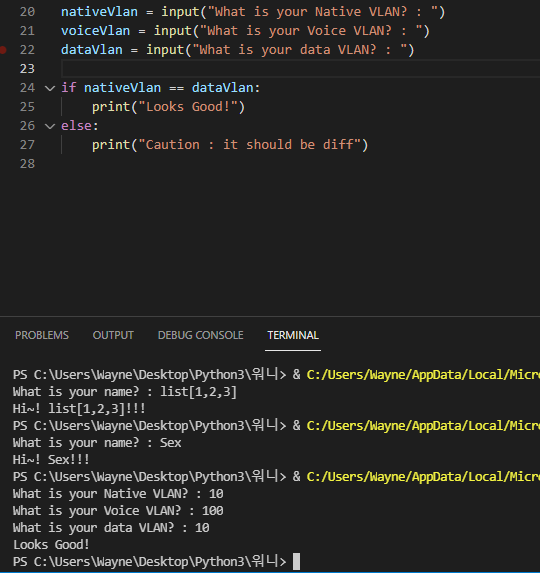Focus the terminal cursor at last prompt
This screenshot has width=540, height=573.
click(296, 561)
